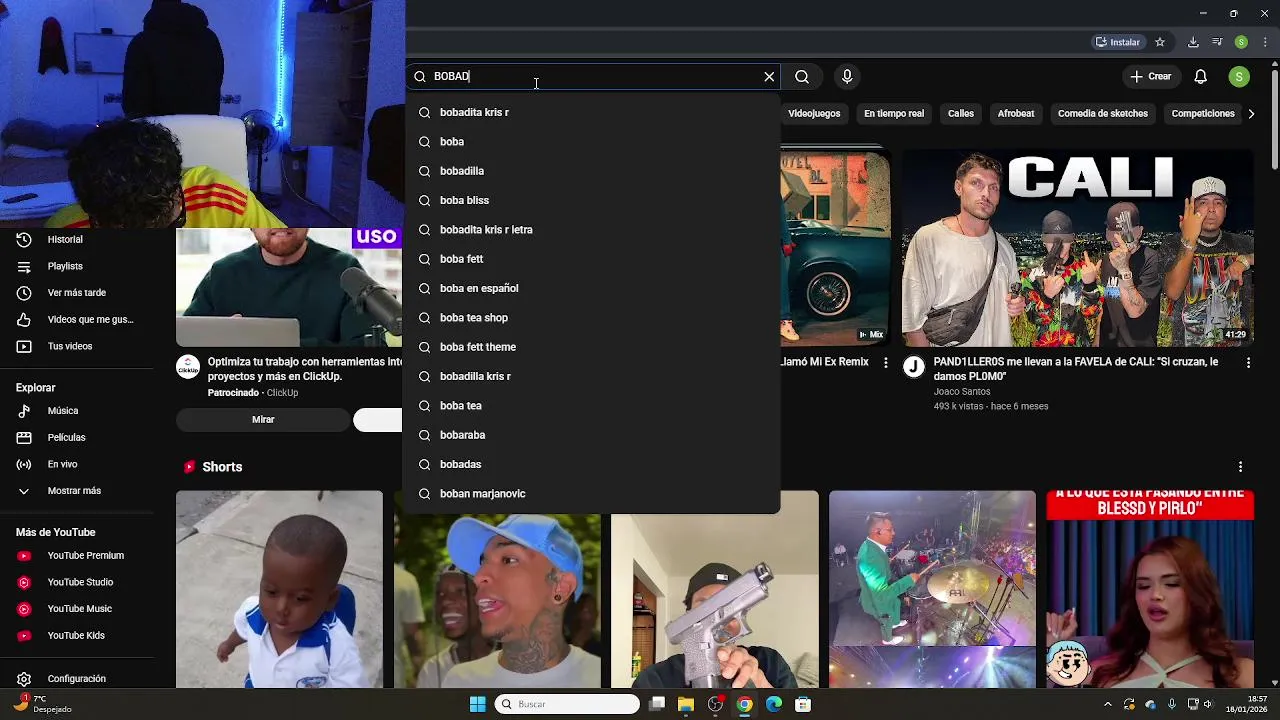The image size is (1280, 720).
Task: Click the Instalar app button in address bar
Action: coord(1117,42)
